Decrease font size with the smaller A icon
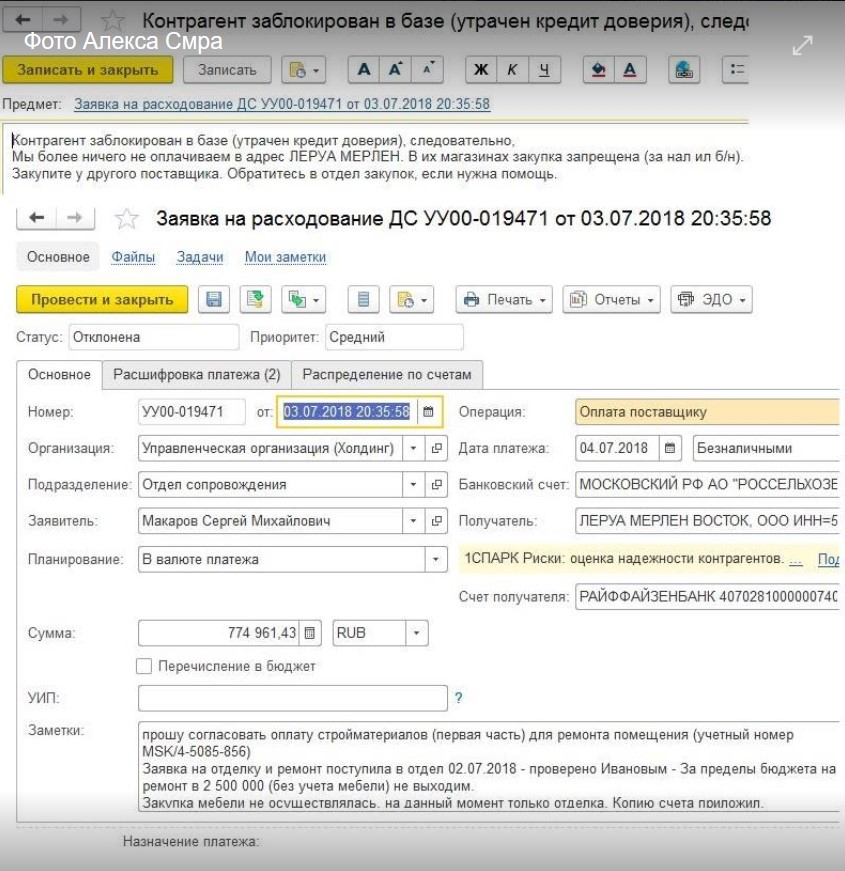845x871 pixels. coord(427,70)
